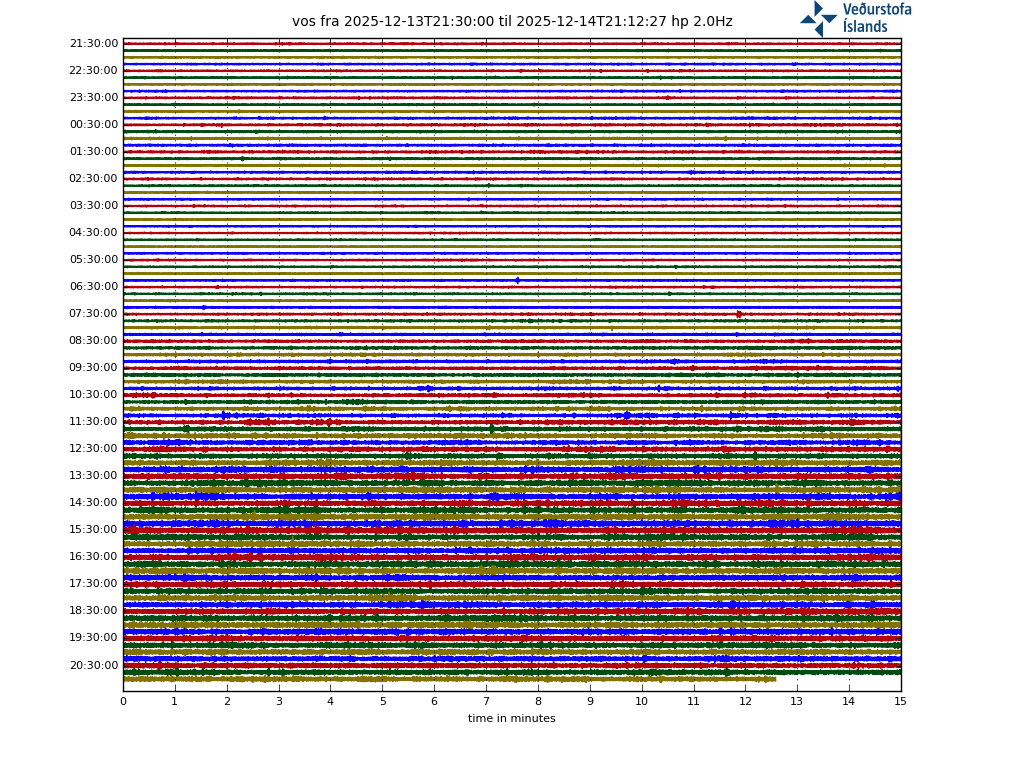Screen dimensions: 1024x768
Task: Click the 14:30:00 time label
Action: pos(94,503)
